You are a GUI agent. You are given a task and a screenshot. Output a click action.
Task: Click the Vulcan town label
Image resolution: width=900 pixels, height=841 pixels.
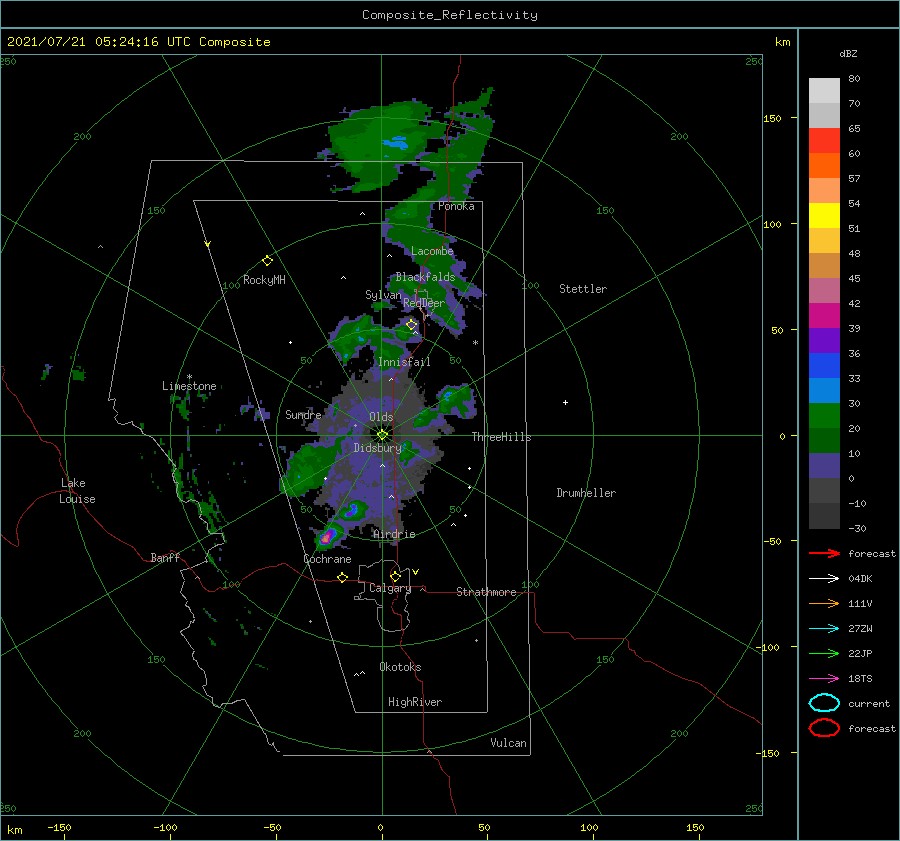pyautogui.click(x=508, y=742)
